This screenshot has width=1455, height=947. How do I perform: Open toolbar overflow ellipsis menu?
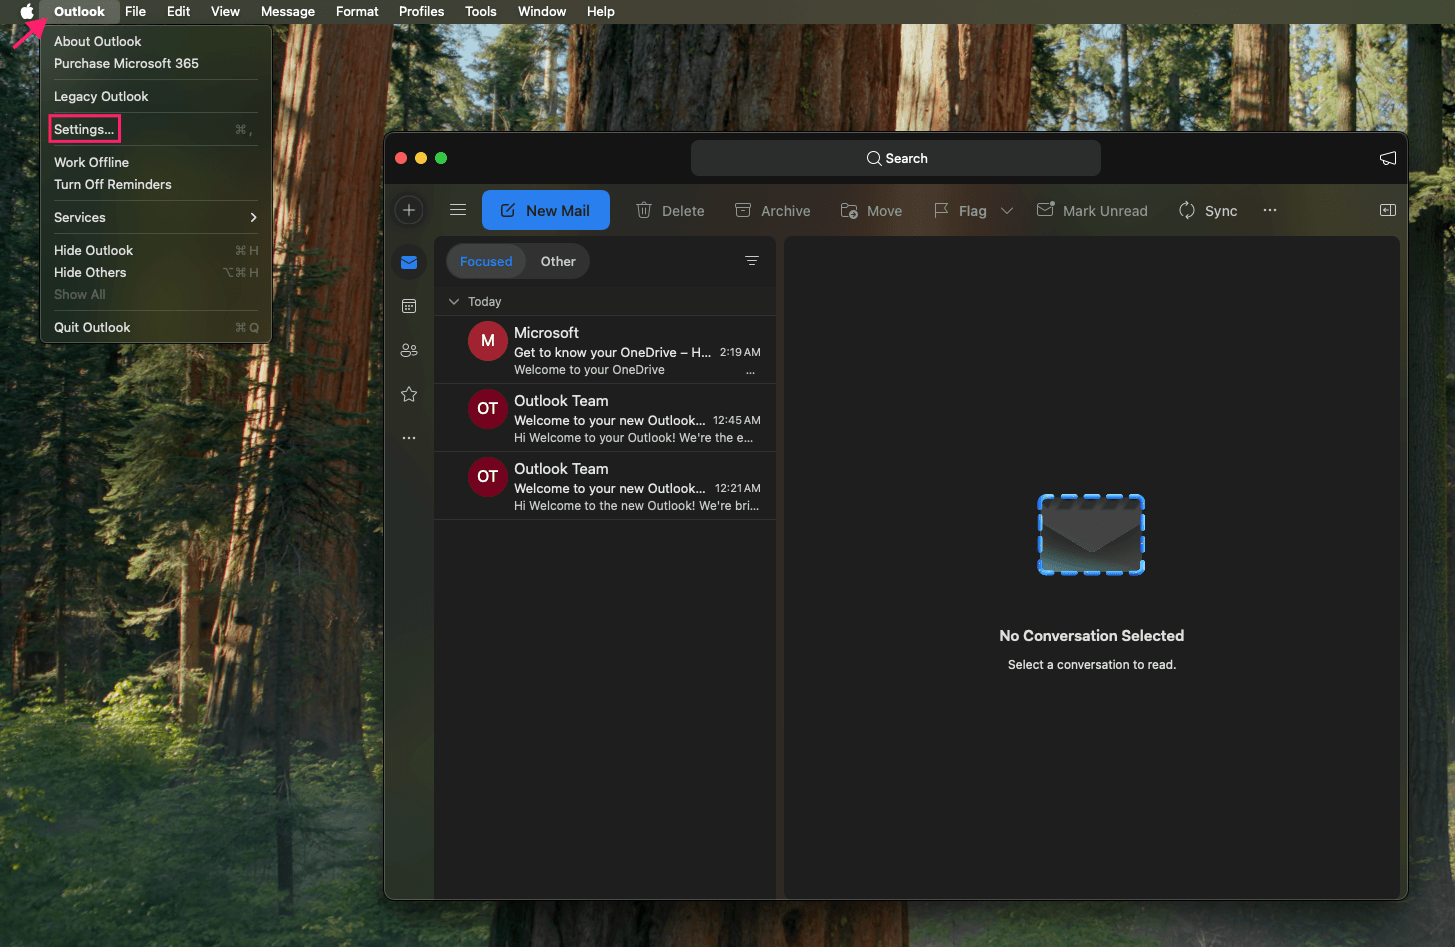click(1270, 210)
